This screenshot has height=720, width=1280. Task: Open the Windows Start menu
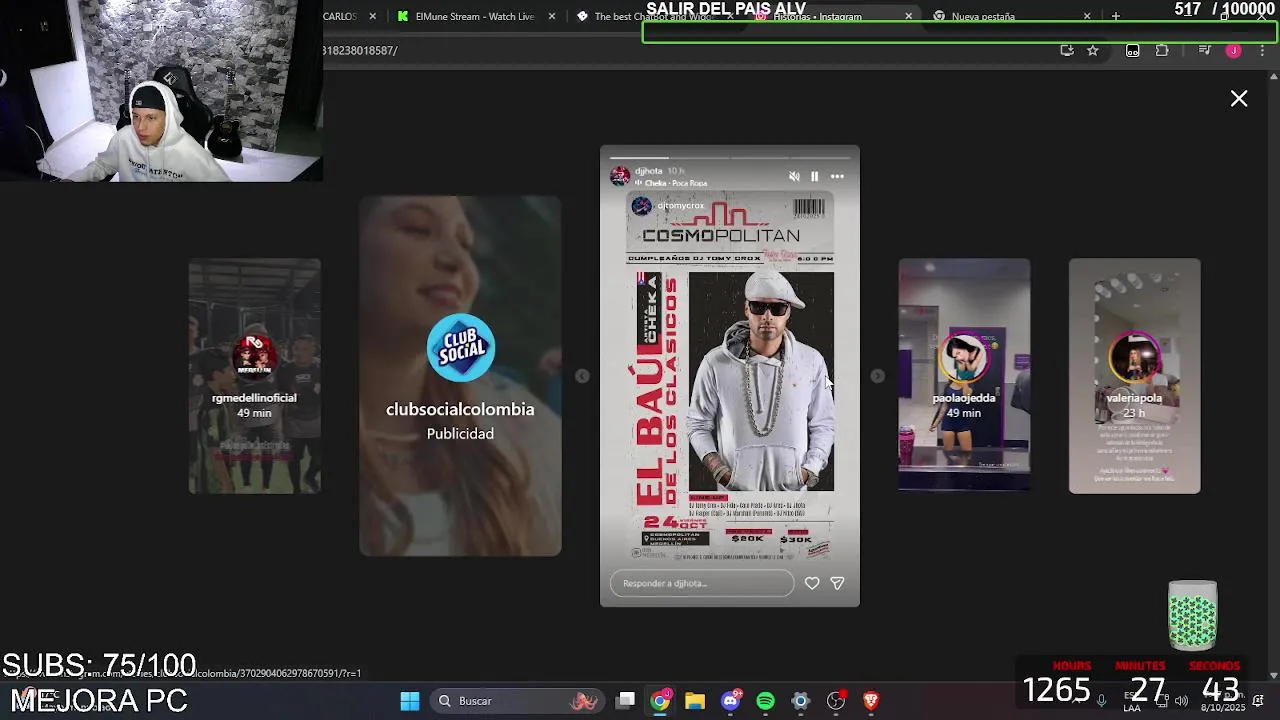[x=410, y=701]
